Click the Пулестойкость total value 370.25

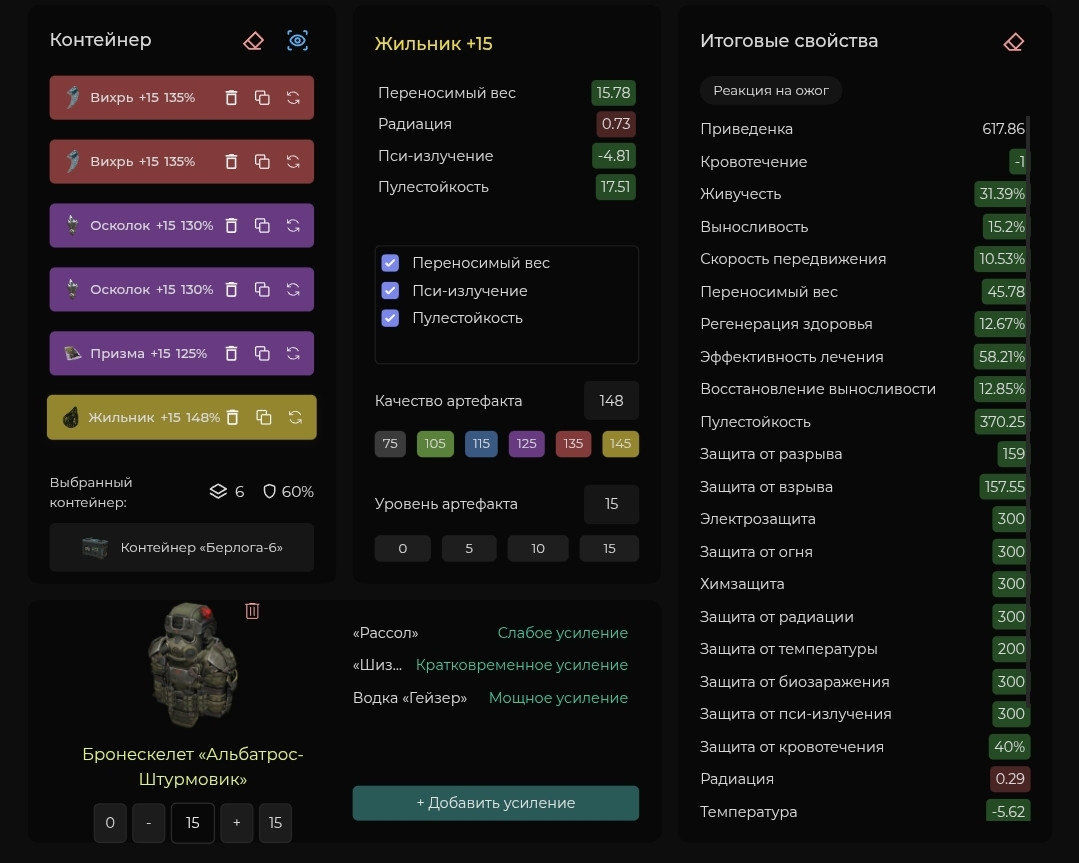pyautogui.click(x=1001, y=422)
